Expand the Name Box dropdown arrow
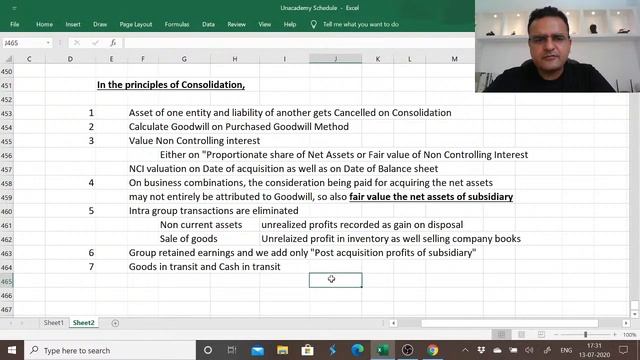 tap(48, 43)
